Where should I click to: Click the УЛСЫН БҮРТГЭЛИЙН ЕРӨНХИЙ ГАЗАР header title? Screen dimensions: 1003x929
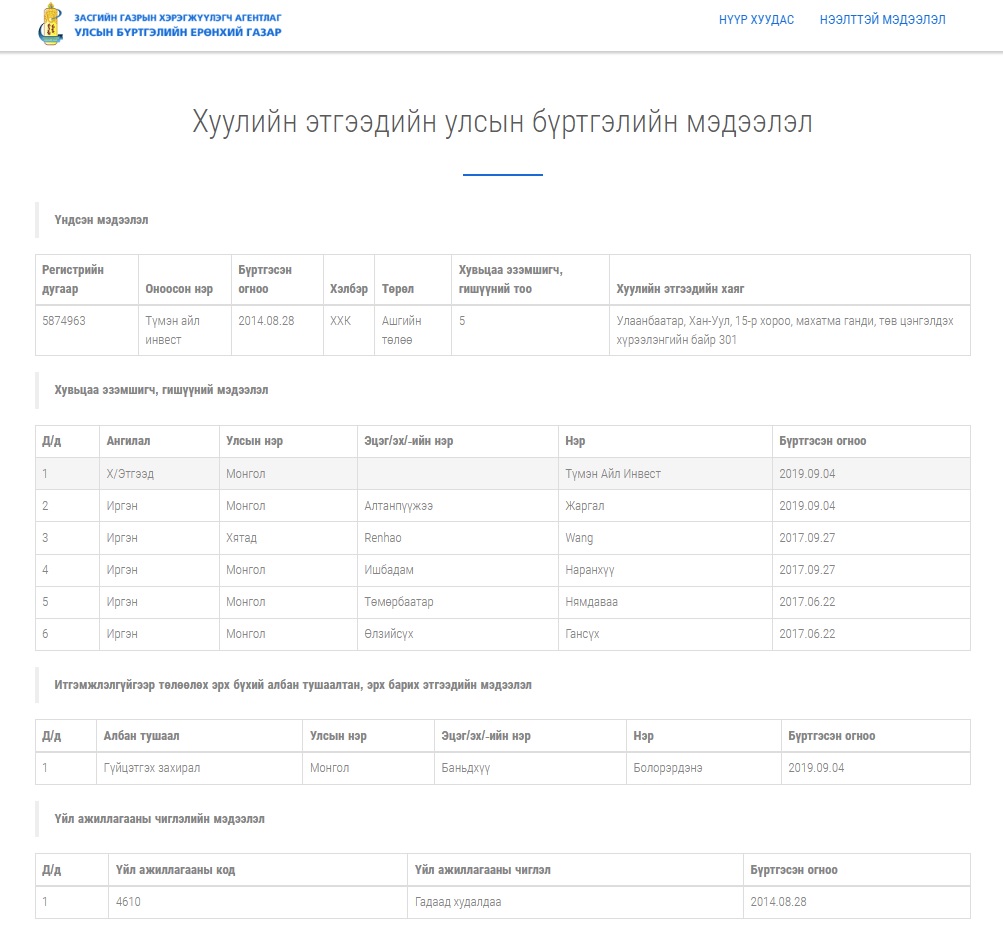tap(178, 32)
